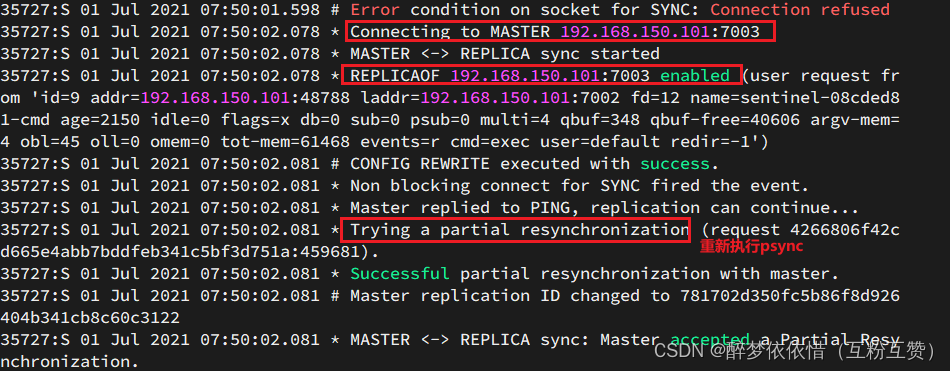Image resolution: width=950 pixels, height=371 pixels.
Task: Click the 'Trying a partial resynchronization' box
Action: [x=516, y=229]
